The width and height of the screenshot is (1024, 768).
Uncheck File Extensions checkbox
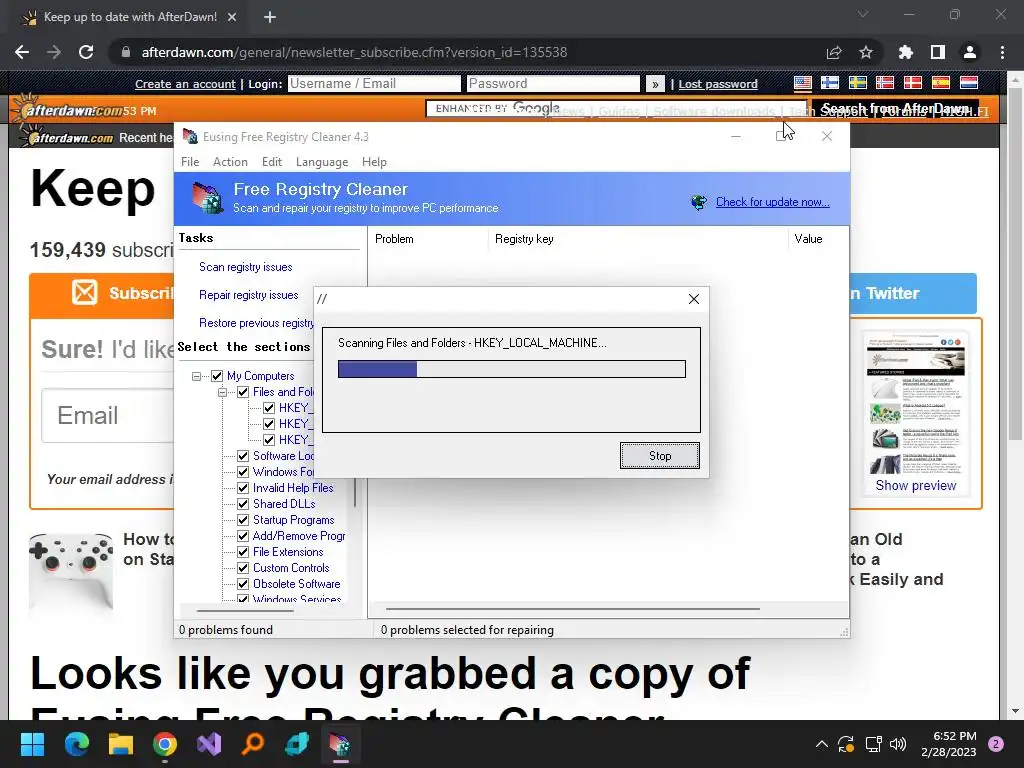243,552
